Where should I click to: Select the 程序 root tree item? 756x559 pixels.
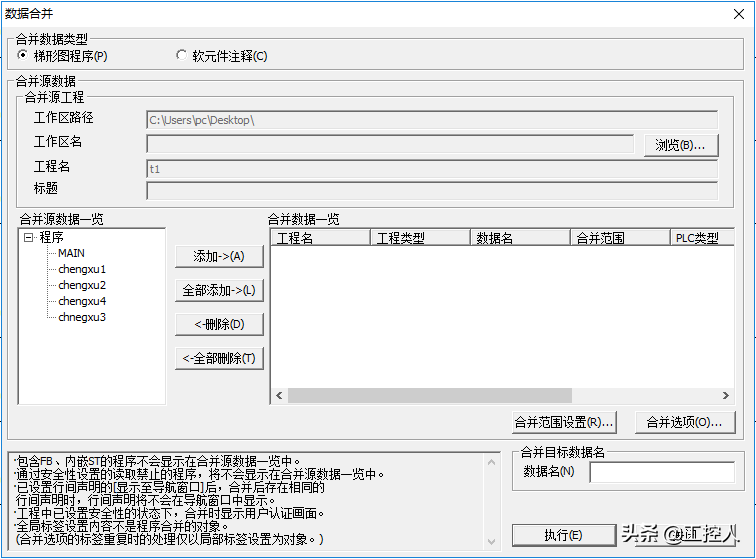click(x=52, y=237)
